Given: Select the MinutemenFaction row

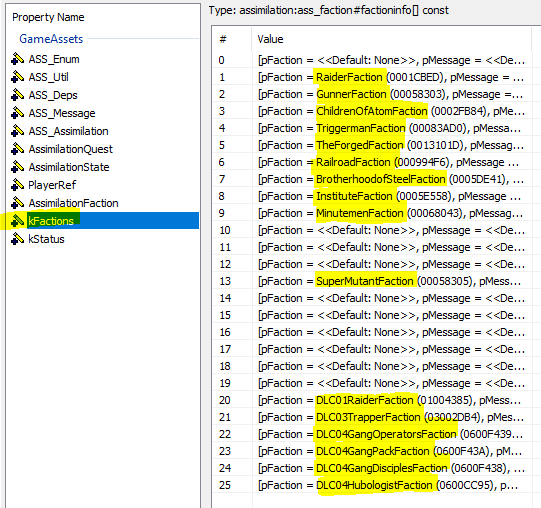Looking at the screenshot, I should [x=372, y=213].
